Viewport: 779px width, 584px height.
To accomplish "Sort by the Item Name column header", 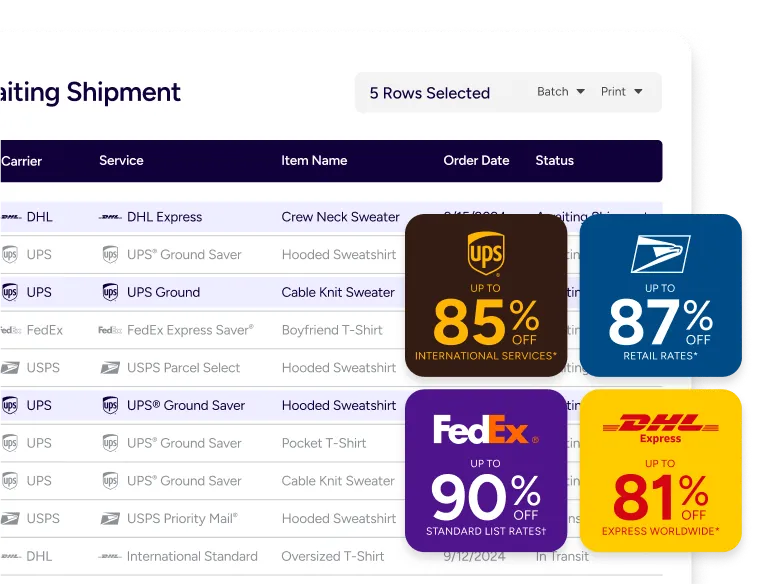I will click(x=314, y=160).
